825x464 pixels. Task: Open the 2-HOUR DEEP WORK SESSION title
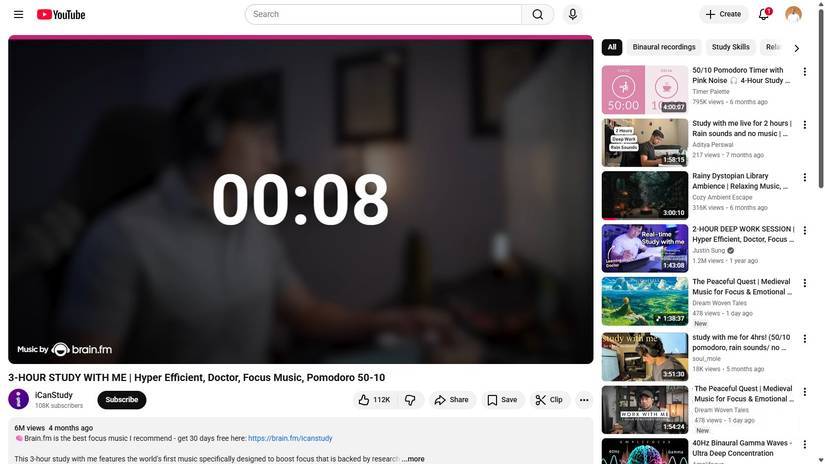(x=743, y=234)
